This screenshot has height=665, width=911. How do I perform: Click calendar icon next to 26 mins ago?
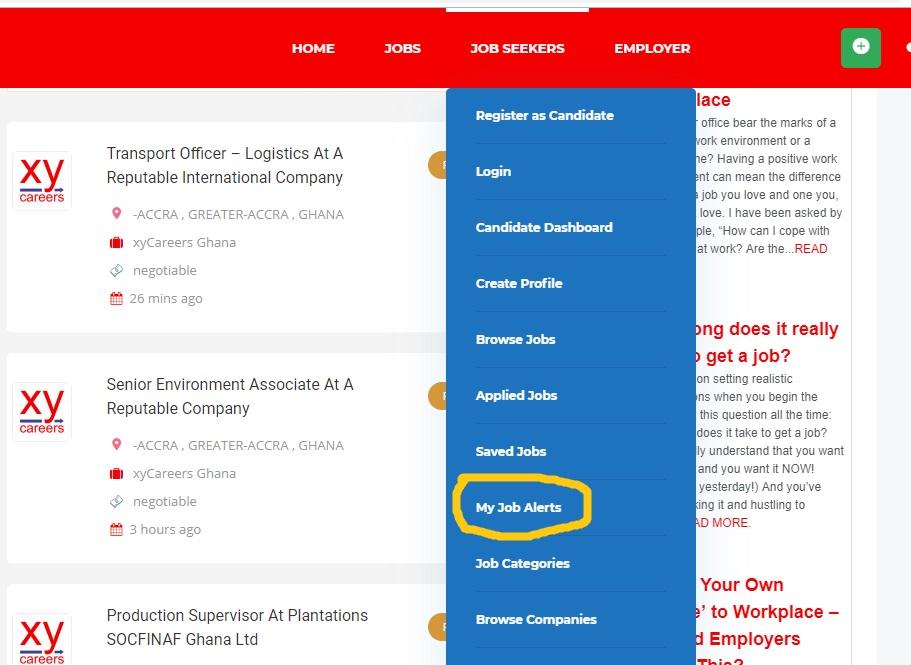(116, 299)
